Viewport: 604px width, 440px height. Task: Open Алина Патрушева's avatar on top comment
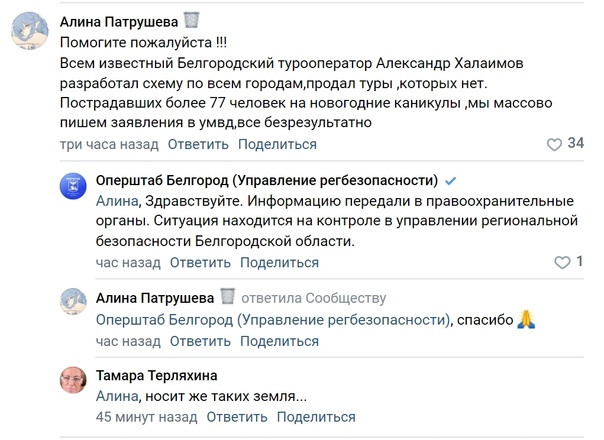(30, 31)
